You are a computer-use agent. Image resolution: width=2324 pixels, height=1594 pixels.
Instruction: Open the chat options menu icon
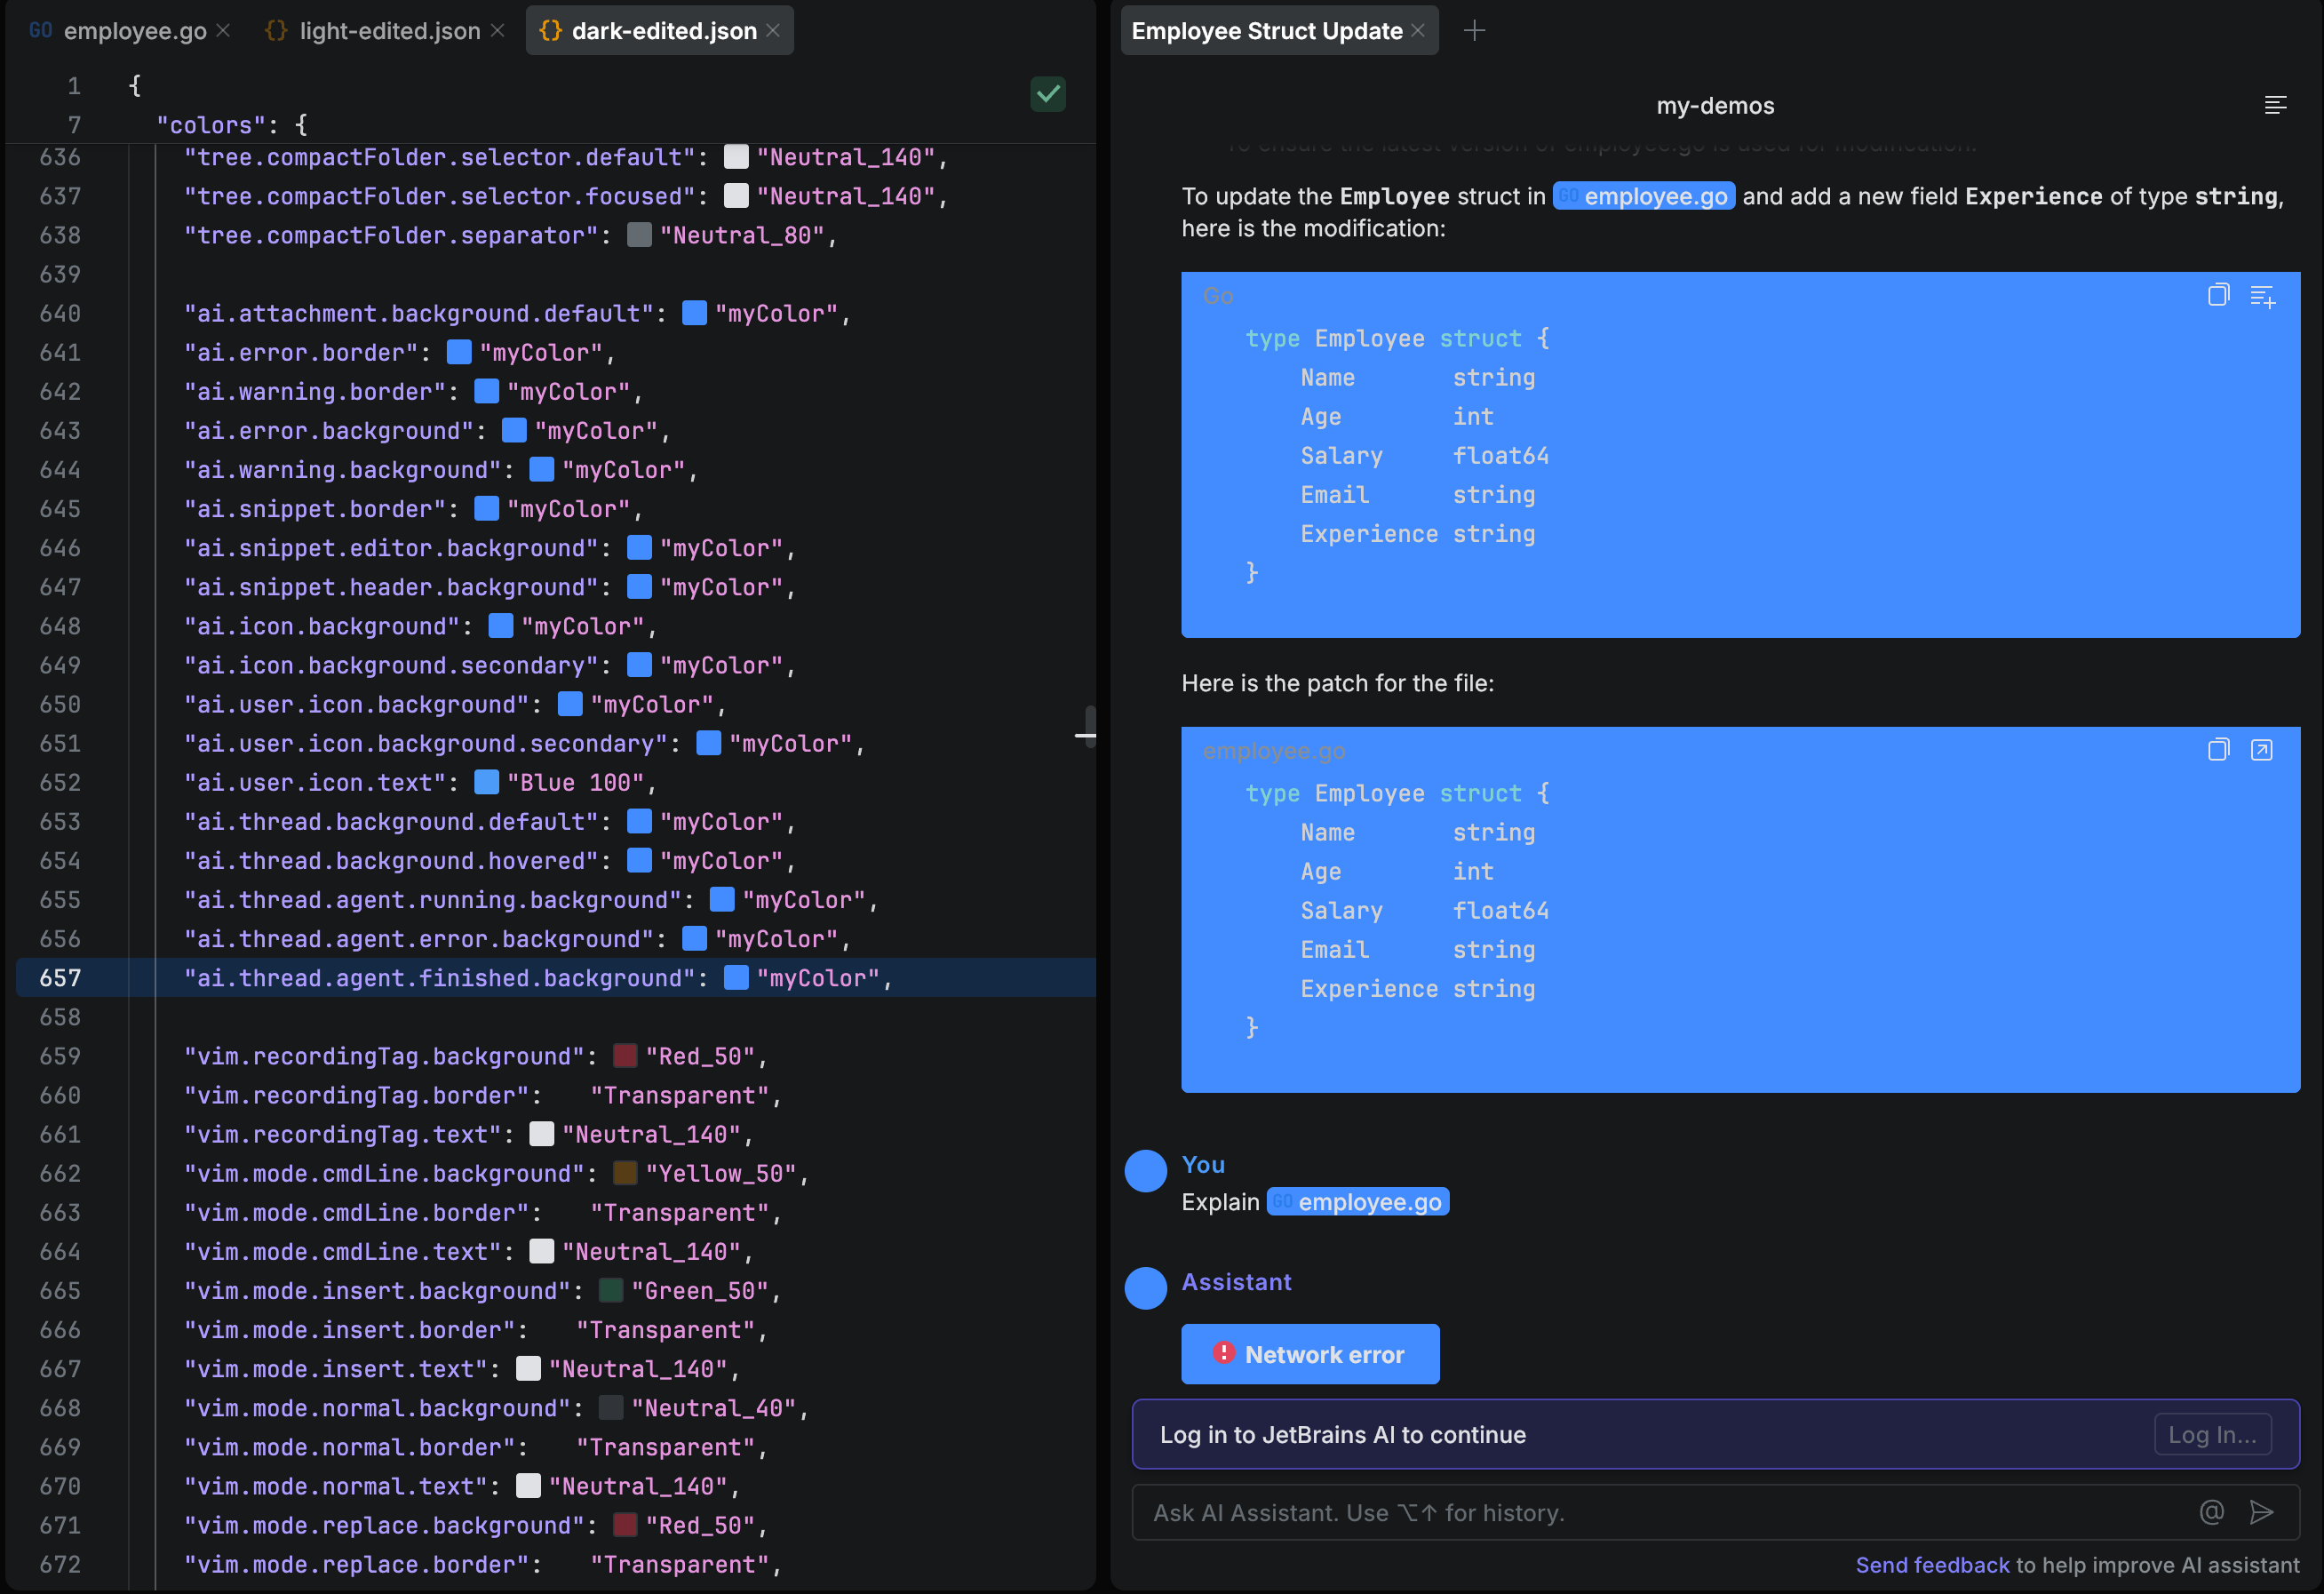2275,104
